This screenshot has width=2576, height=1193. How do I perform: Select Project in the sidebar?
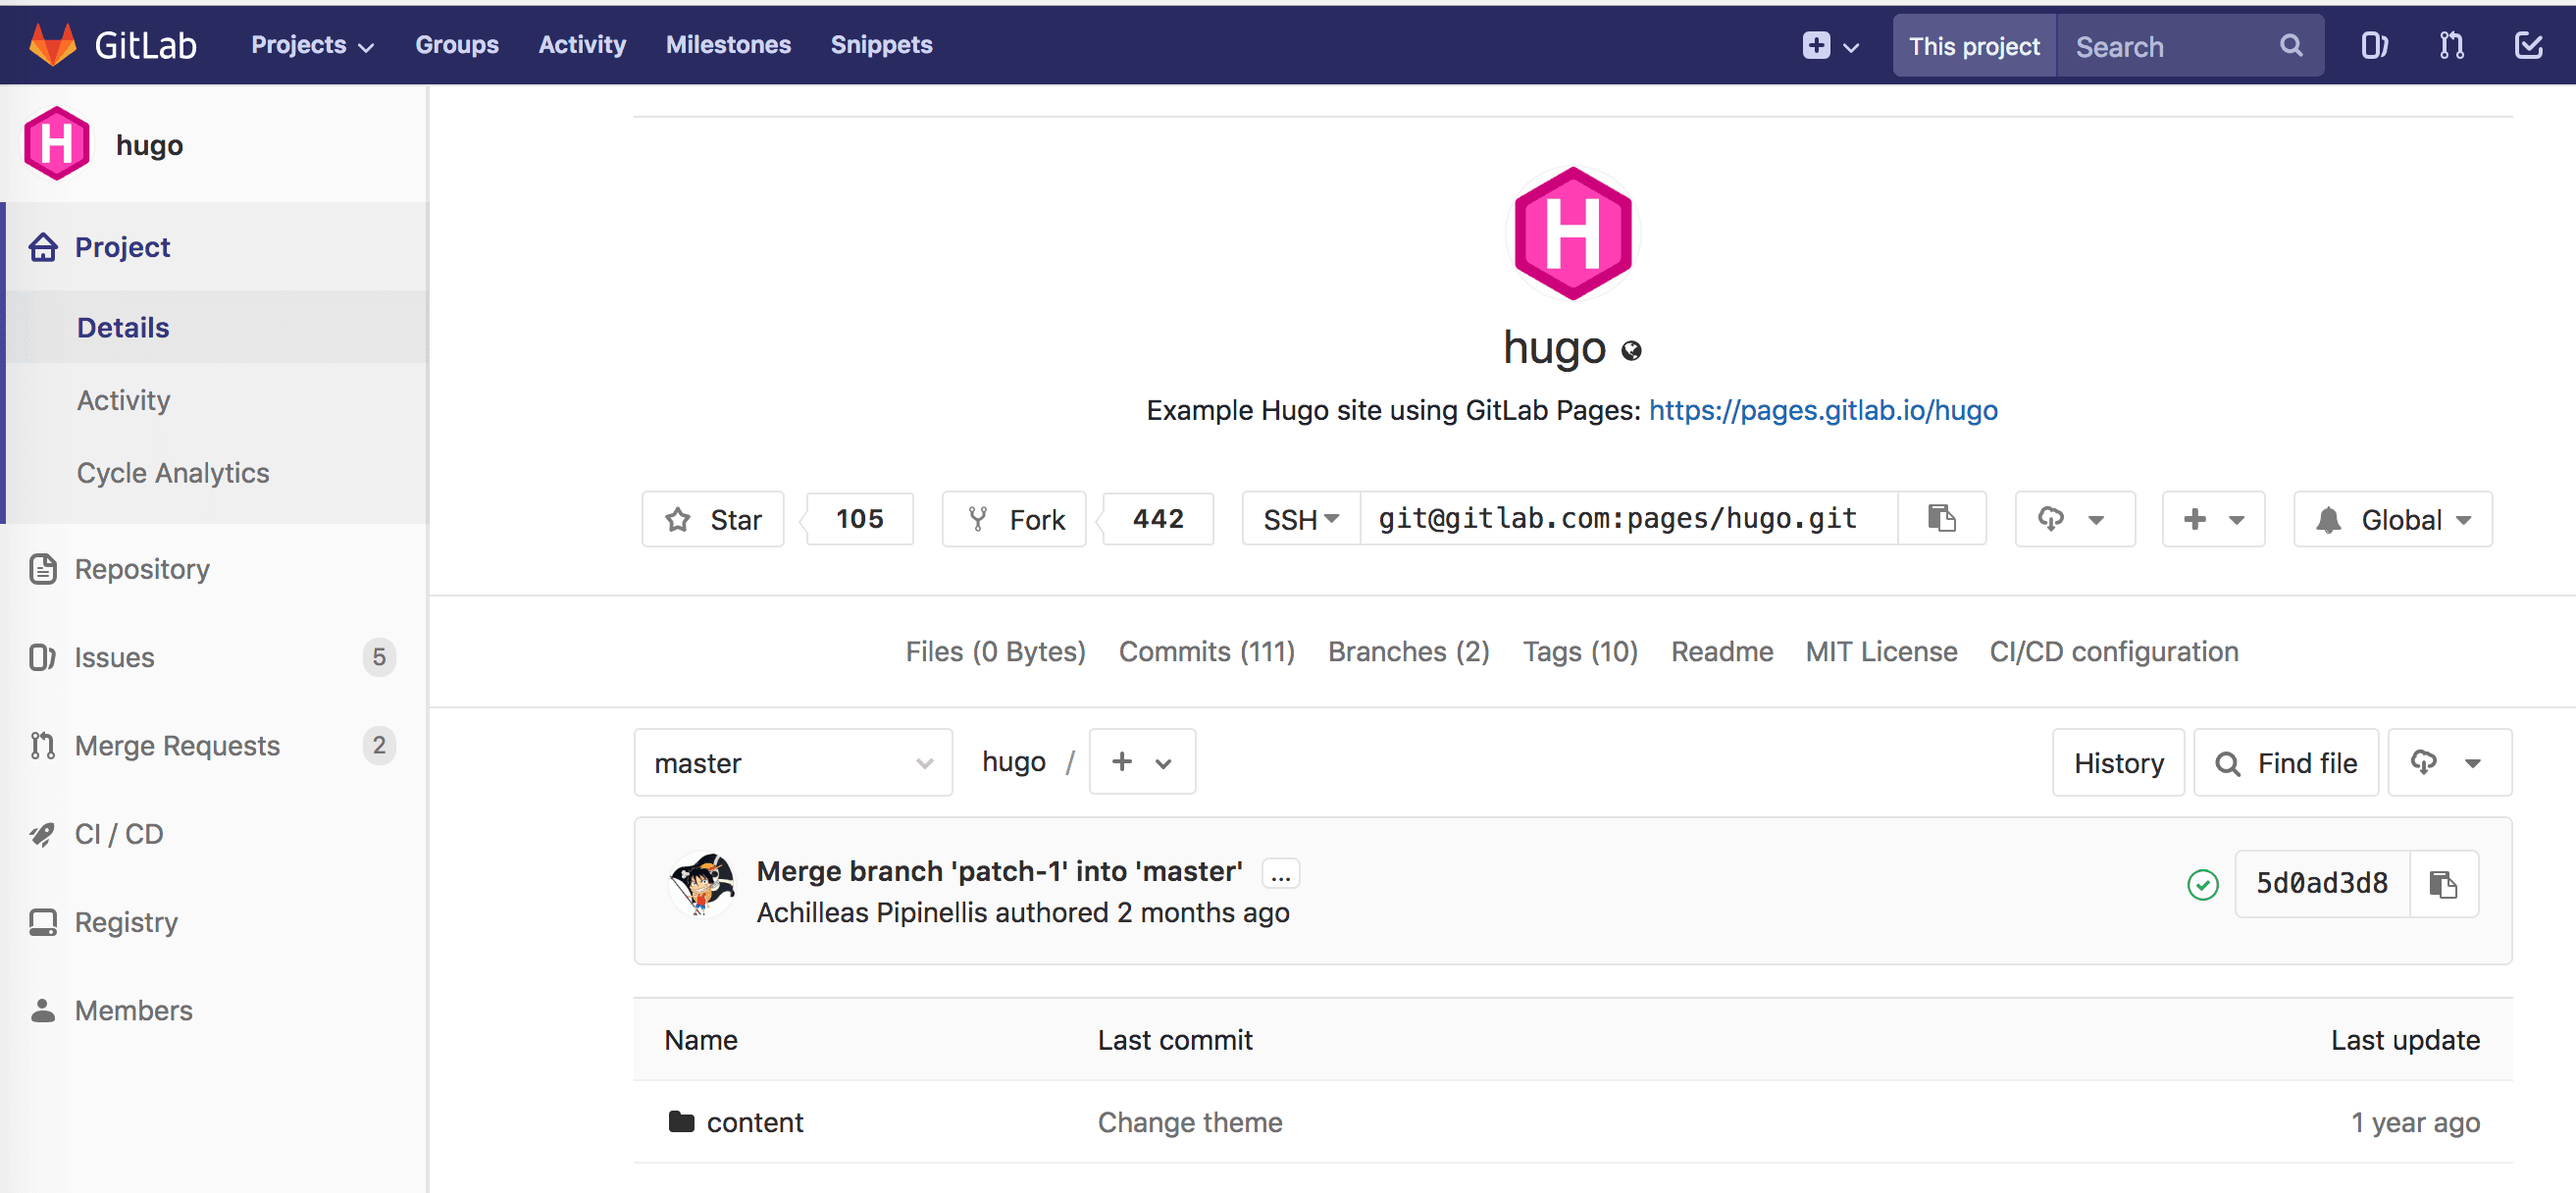pos(218,247)
